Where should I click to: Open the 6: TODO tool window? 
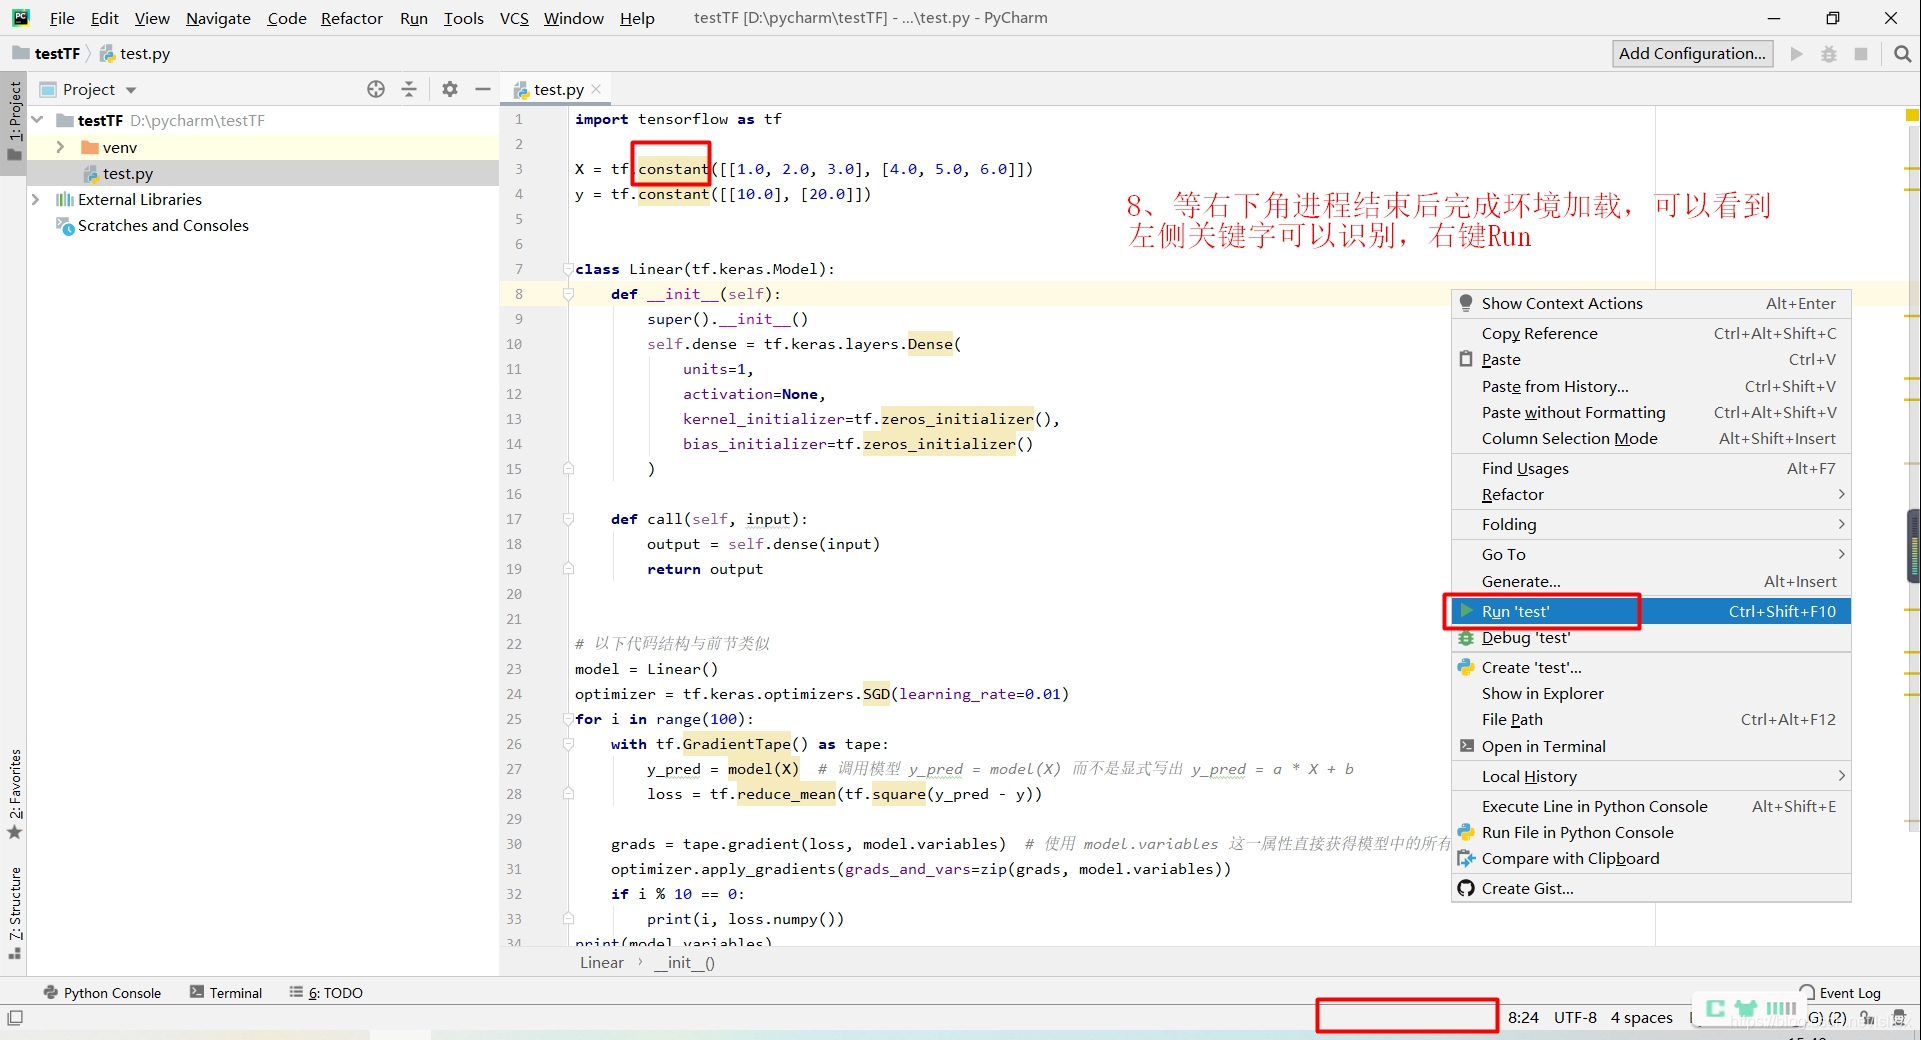pyautogui.click(x=326, y=993)
